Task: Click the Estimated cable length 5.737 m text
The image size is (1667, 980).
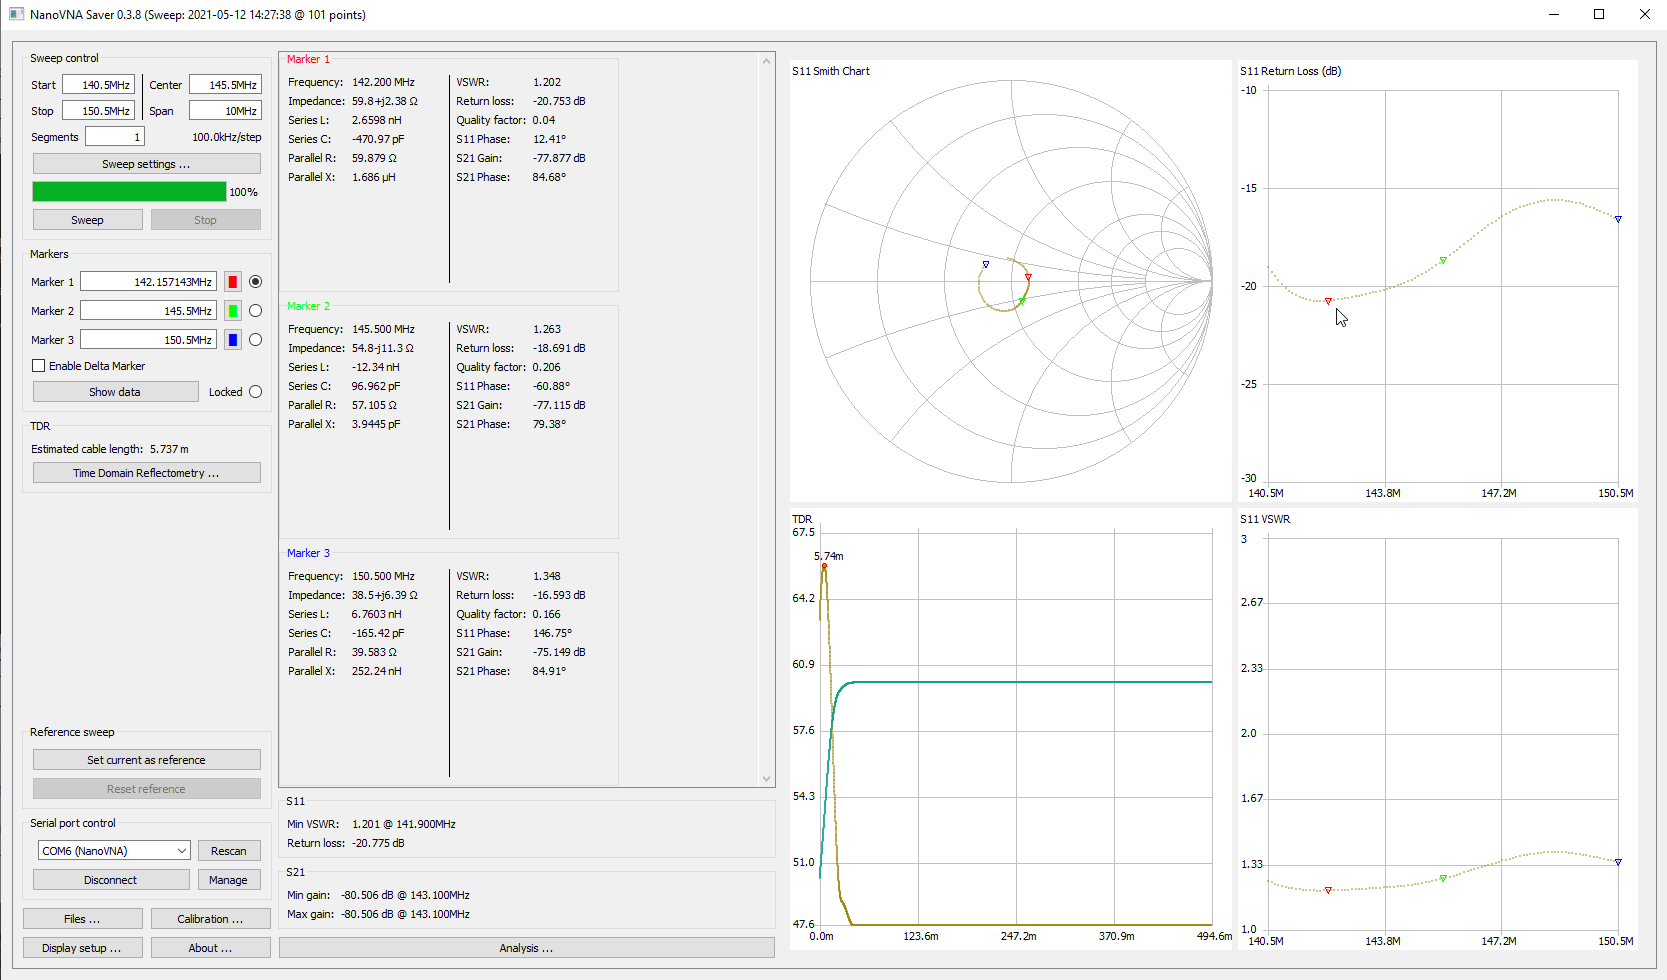Action: [x=110, y=449]
